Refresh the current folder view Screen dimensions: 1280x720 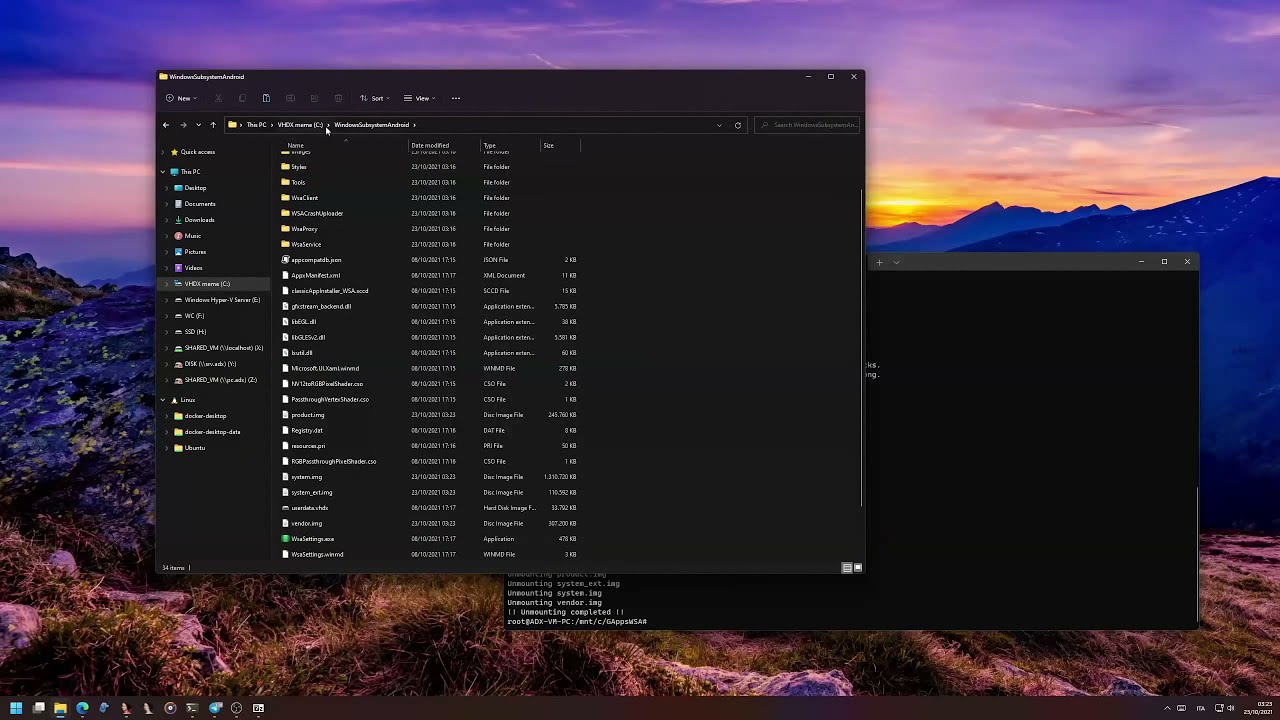pyautogui.click(x=738, y=125)
